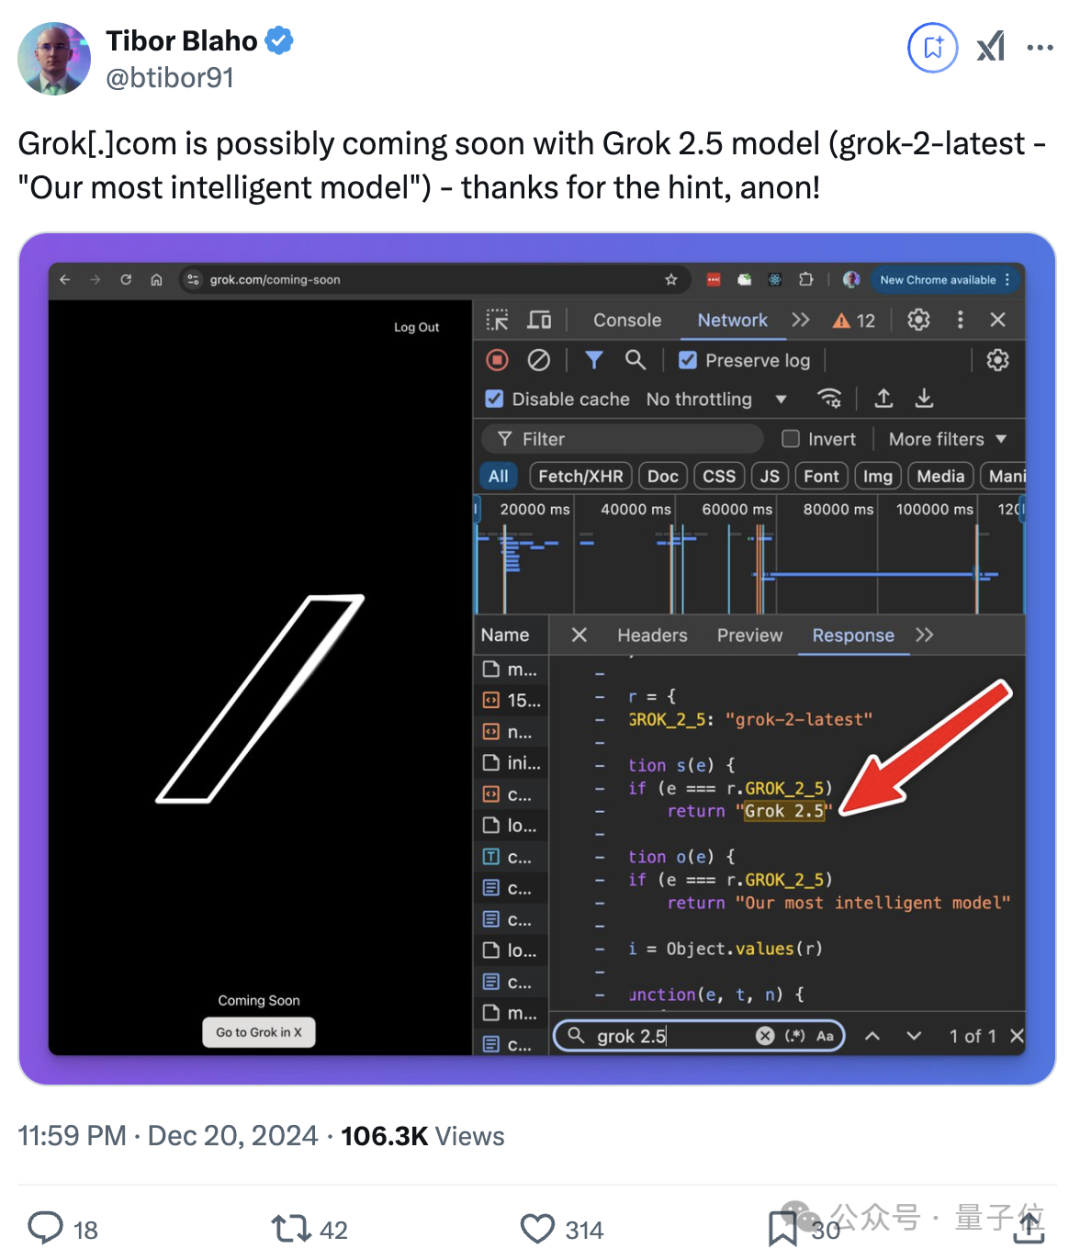Open more DevTools tabs with the chevron
Viewport: 1080px width, 1260px height.
[x=800, y=320]
